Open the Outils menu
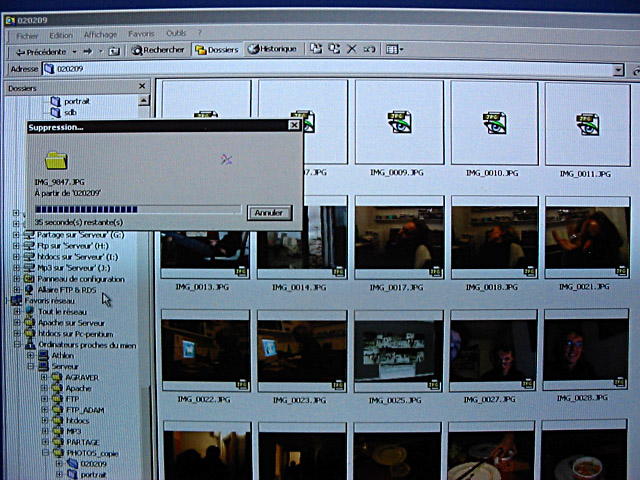 [x=176, y=33]
